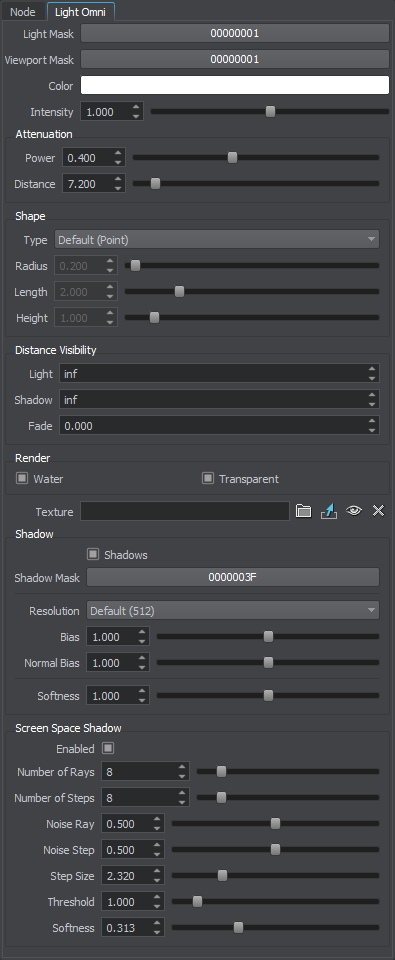Open the white Color swatch picker
395x960 pixels.
point(235,85)
